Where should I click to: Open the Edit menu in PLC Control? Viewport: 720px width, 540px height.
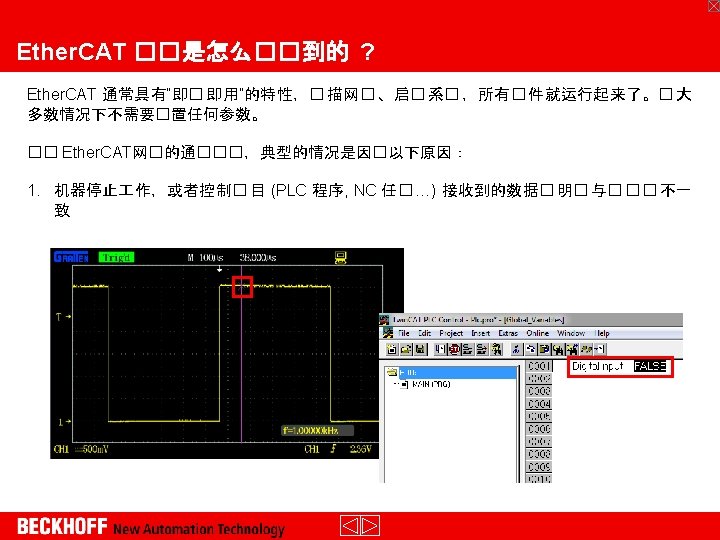click(x=424, y=333)
